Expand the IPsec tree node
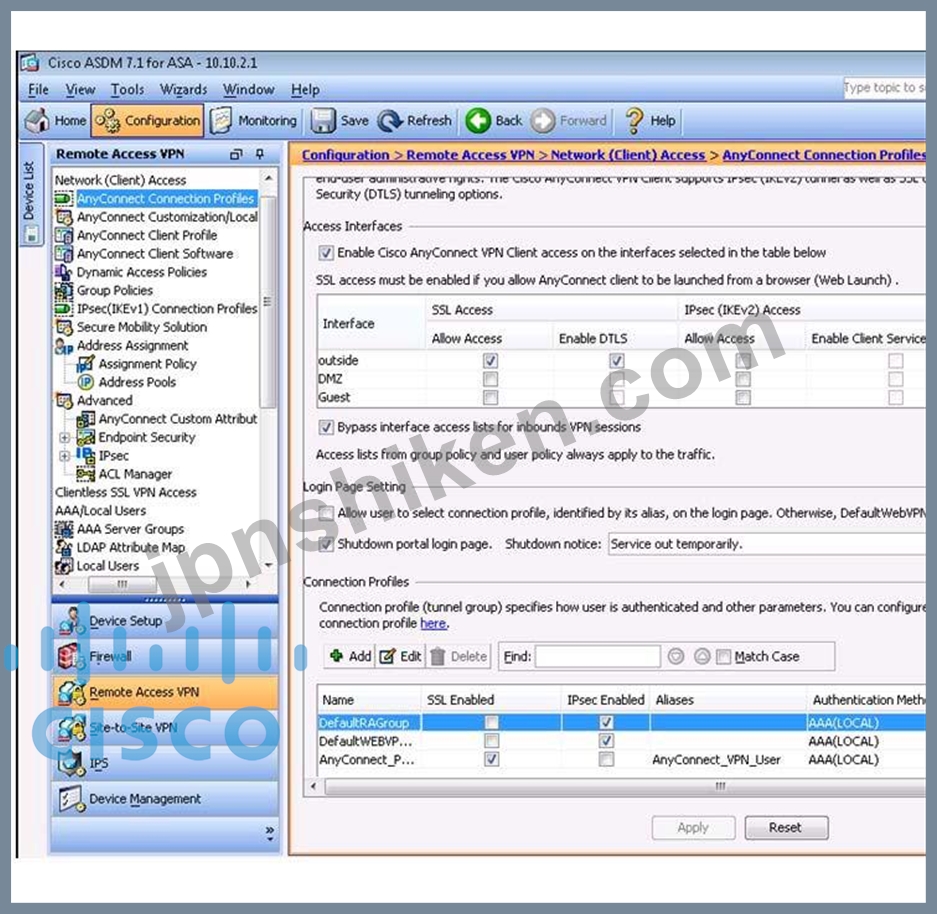The height and width of the screenshot is (914, 937). pyautogui.click(x=65, y=456)
